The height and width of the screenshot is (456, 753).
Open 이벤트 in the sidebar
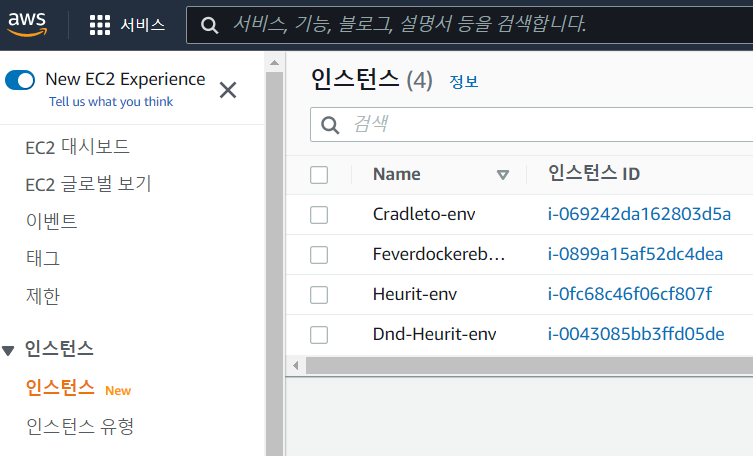pyautogui.click(x=51, y=221)
